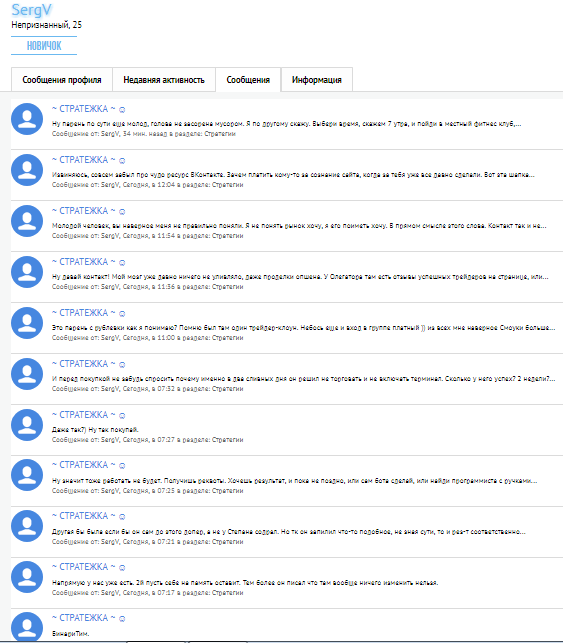Click avatar beside the 07:25 message
Screen dimensions: 563x643
coord(27,475)
